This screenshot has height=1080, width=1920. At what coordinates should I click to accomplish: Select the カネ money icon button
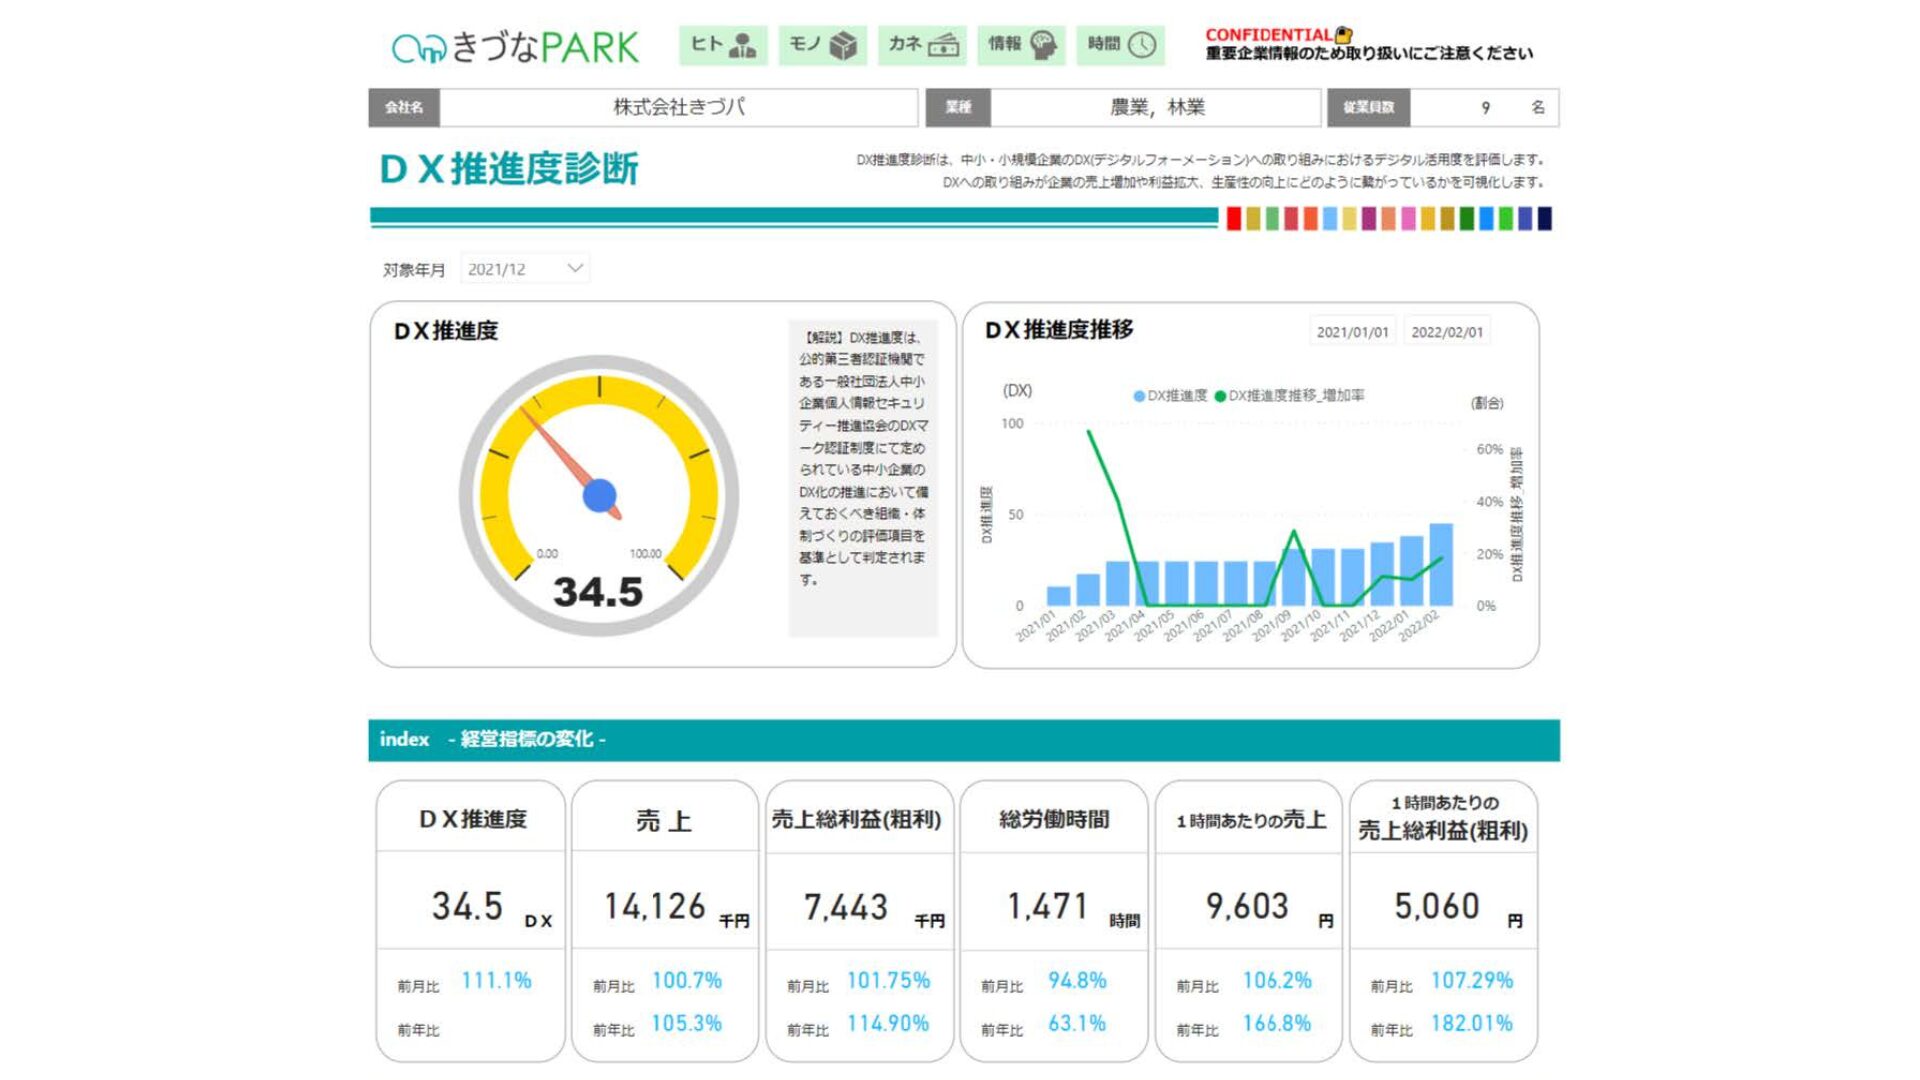pos(922,45)
